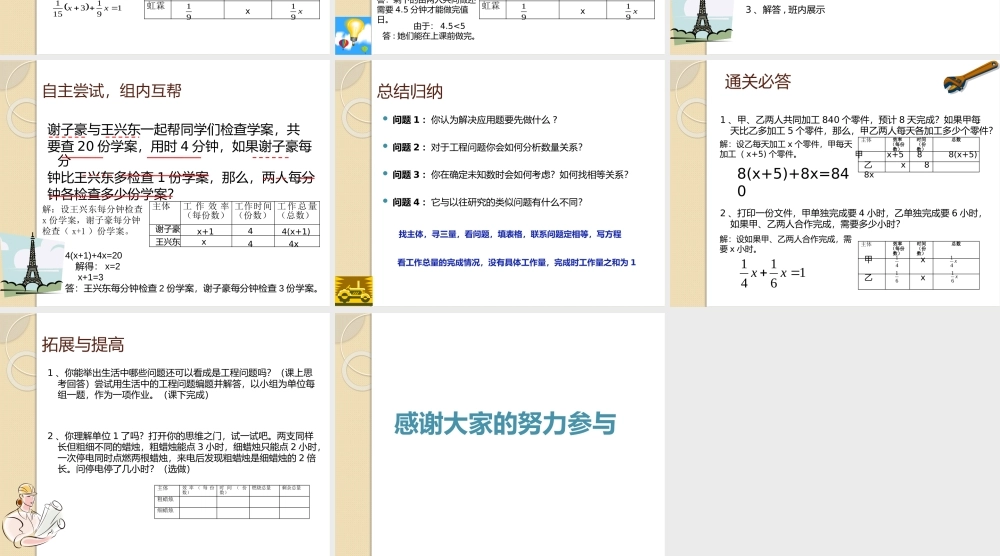
Task: Click the problem text starting 谢子豪与王兴东一起
Action: pos(180,161)
